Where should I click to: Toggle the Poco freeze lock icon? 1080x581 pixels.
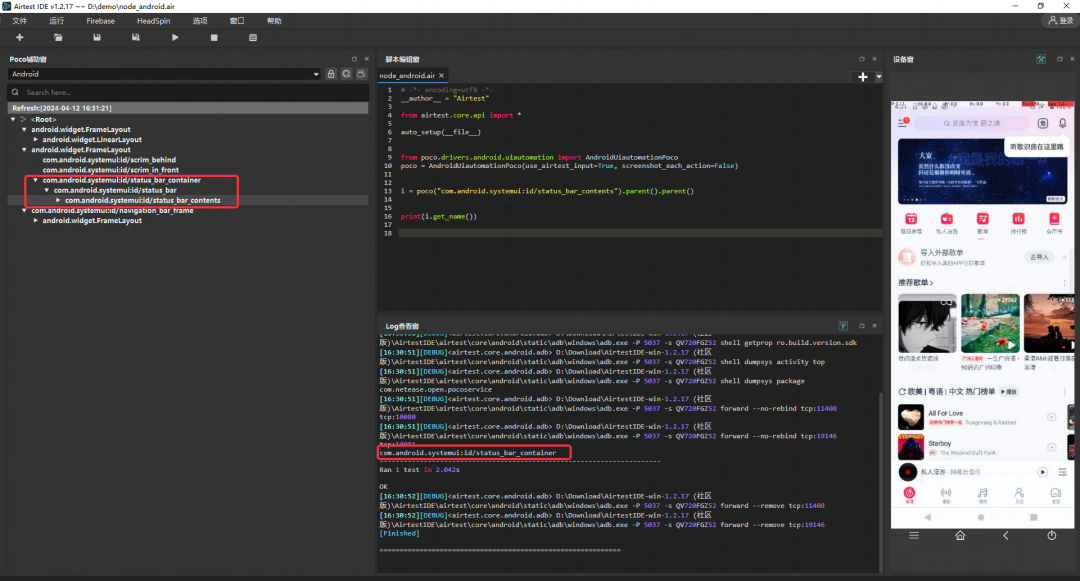pyautogui.click(x=332, y=74)
